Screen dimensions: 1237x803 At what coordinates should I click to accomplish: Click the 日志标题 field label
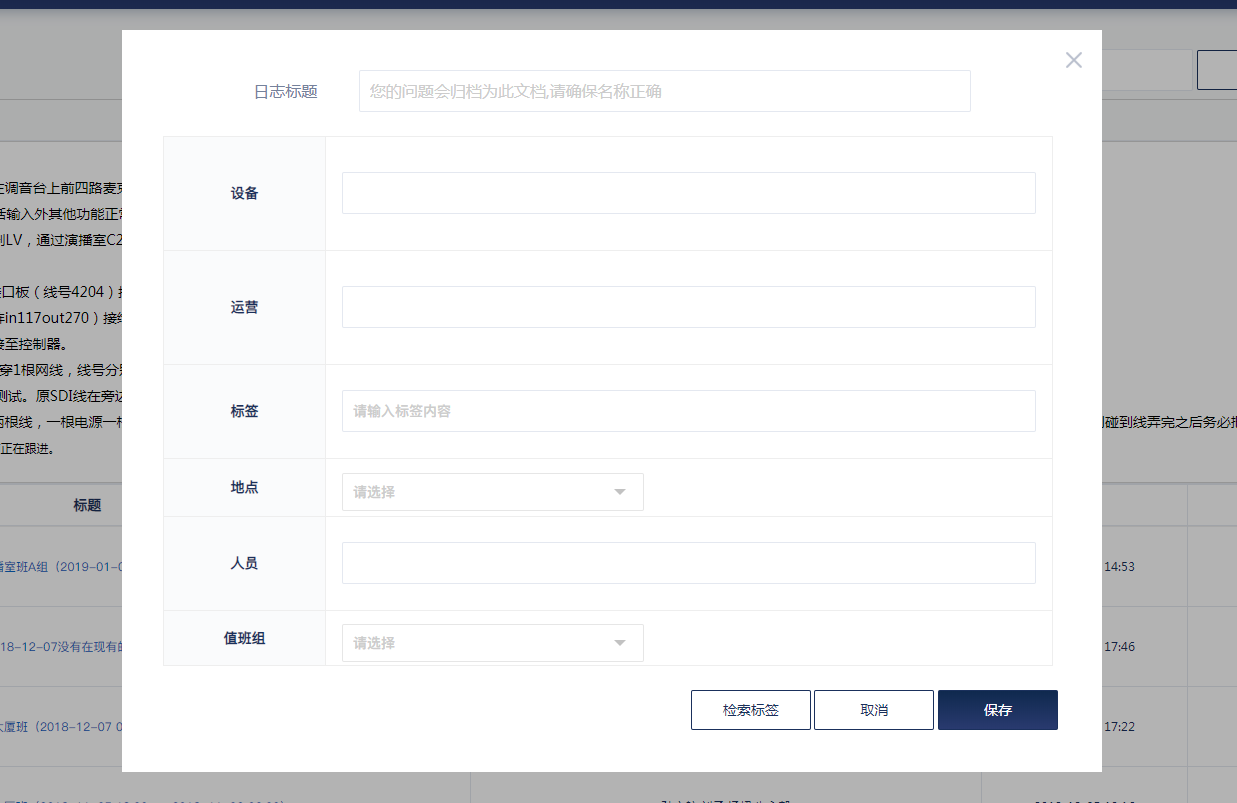pyautogui.click(x=285, y=91)
